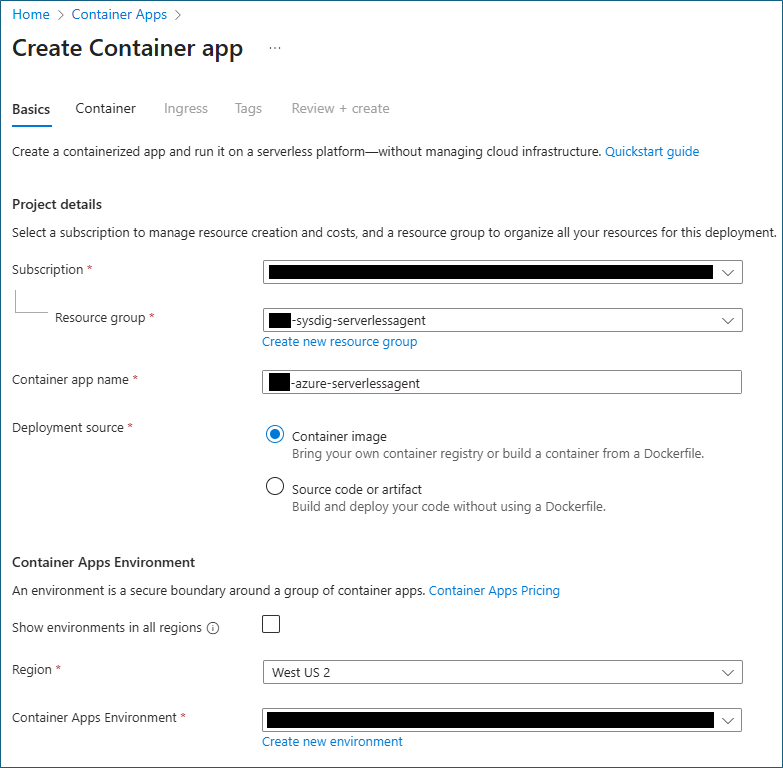Select the Basics tab

pyautogui.click(x=31, y=109)
